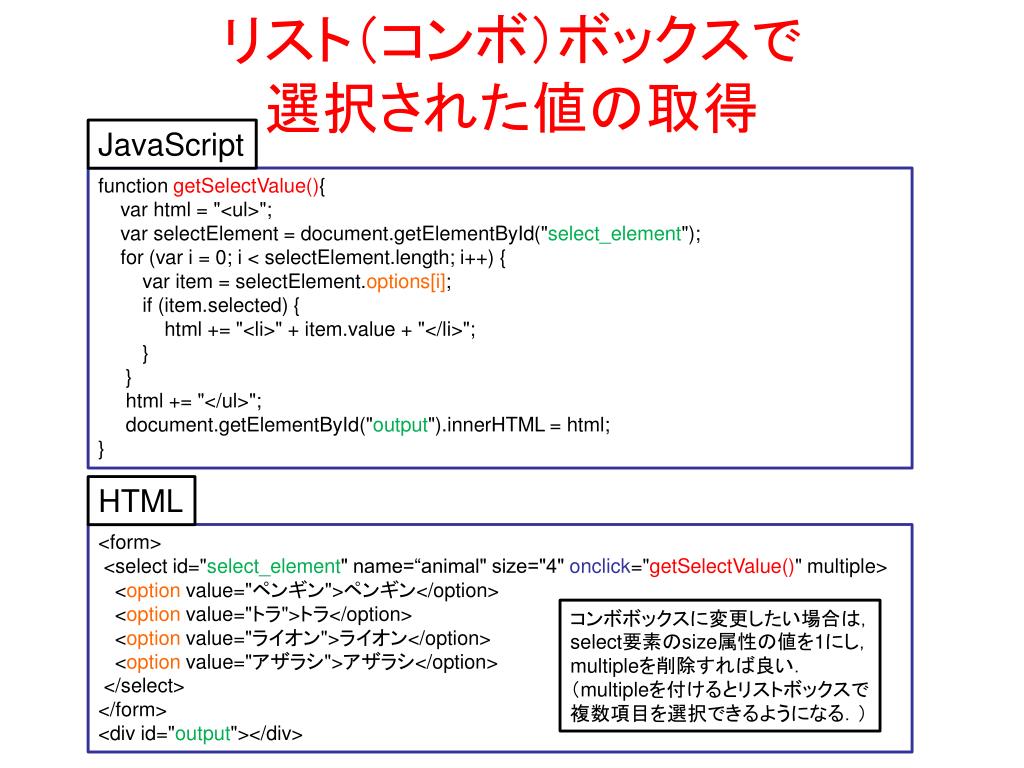Click the slide title リスト(コンボ)ボックスで
Image resolution: width=1024 pixels, height=768 pixels.
point(511,40)
